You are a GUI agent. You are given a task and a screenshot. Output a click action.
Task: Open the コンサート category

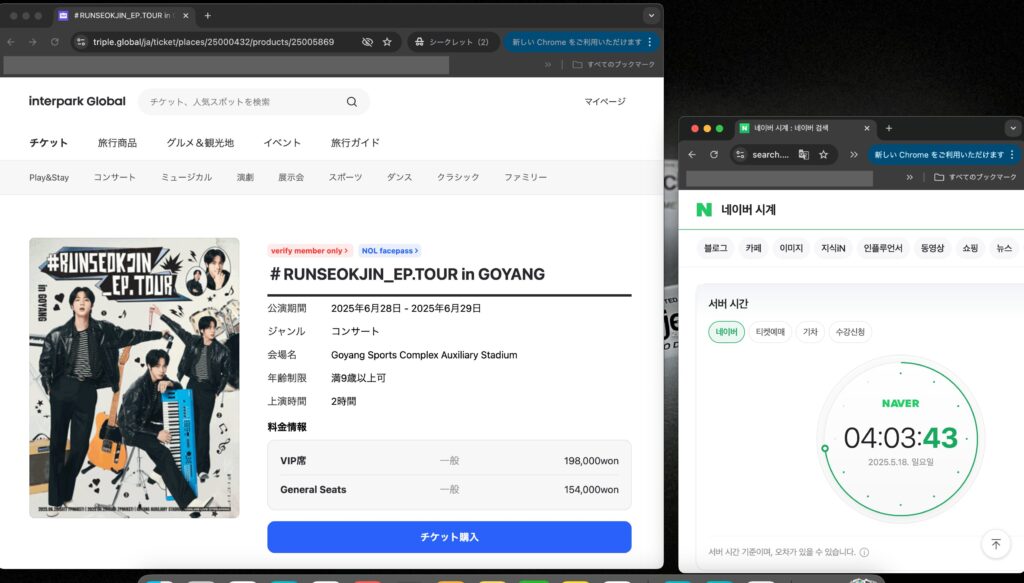114,178
